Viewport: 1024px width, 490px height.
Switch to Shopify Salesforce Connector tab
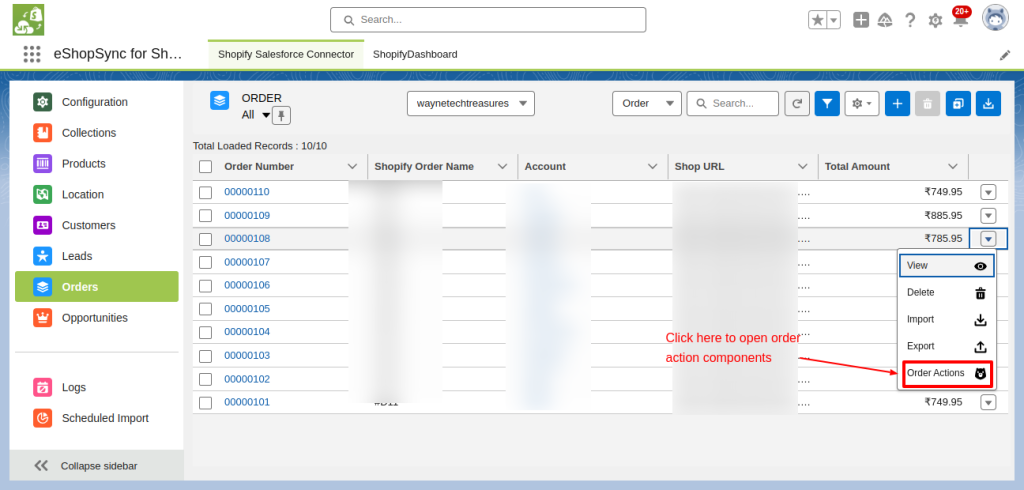pos(286,54)
